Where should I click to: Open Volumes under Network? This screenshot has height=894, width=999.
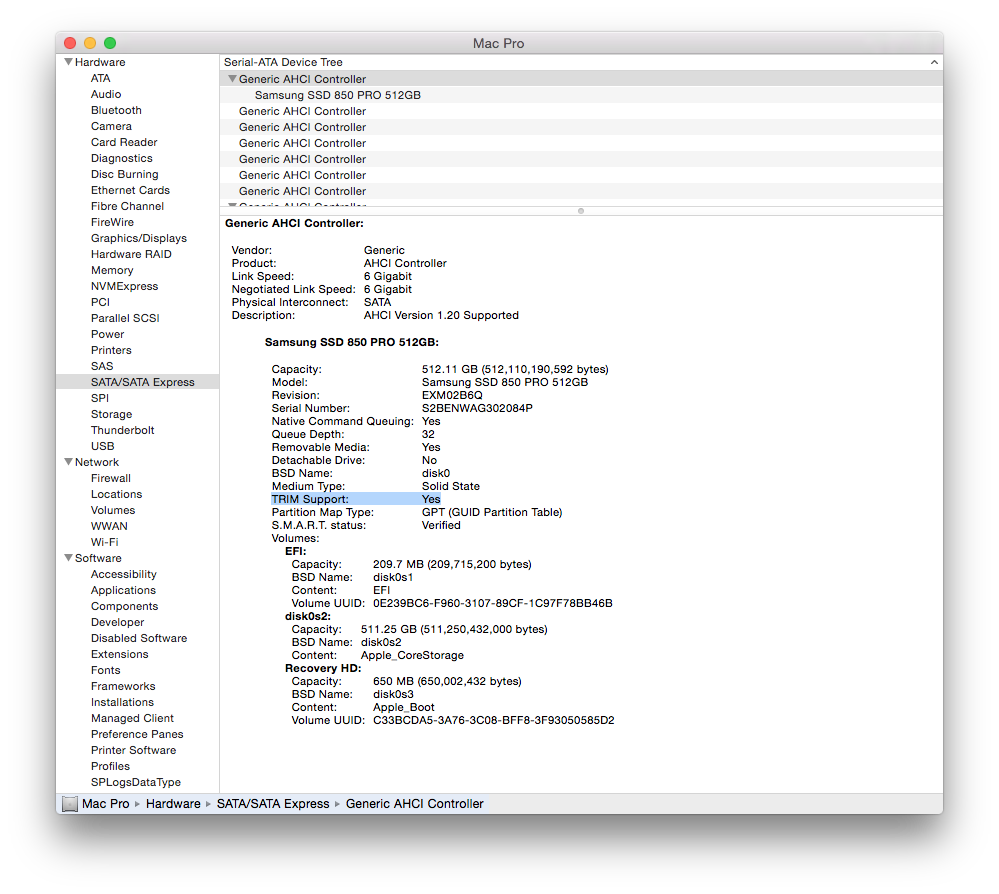[x=113, y=510]
